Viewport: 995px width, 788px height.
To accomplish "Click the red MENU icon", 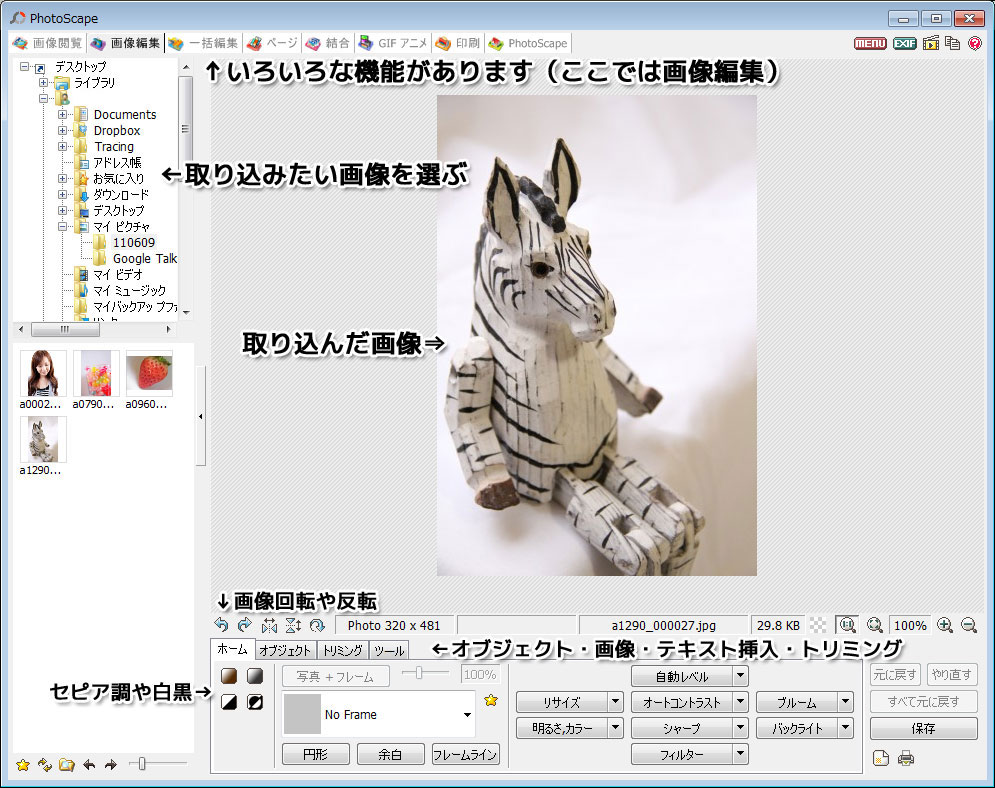I will [x=870, y=43].
